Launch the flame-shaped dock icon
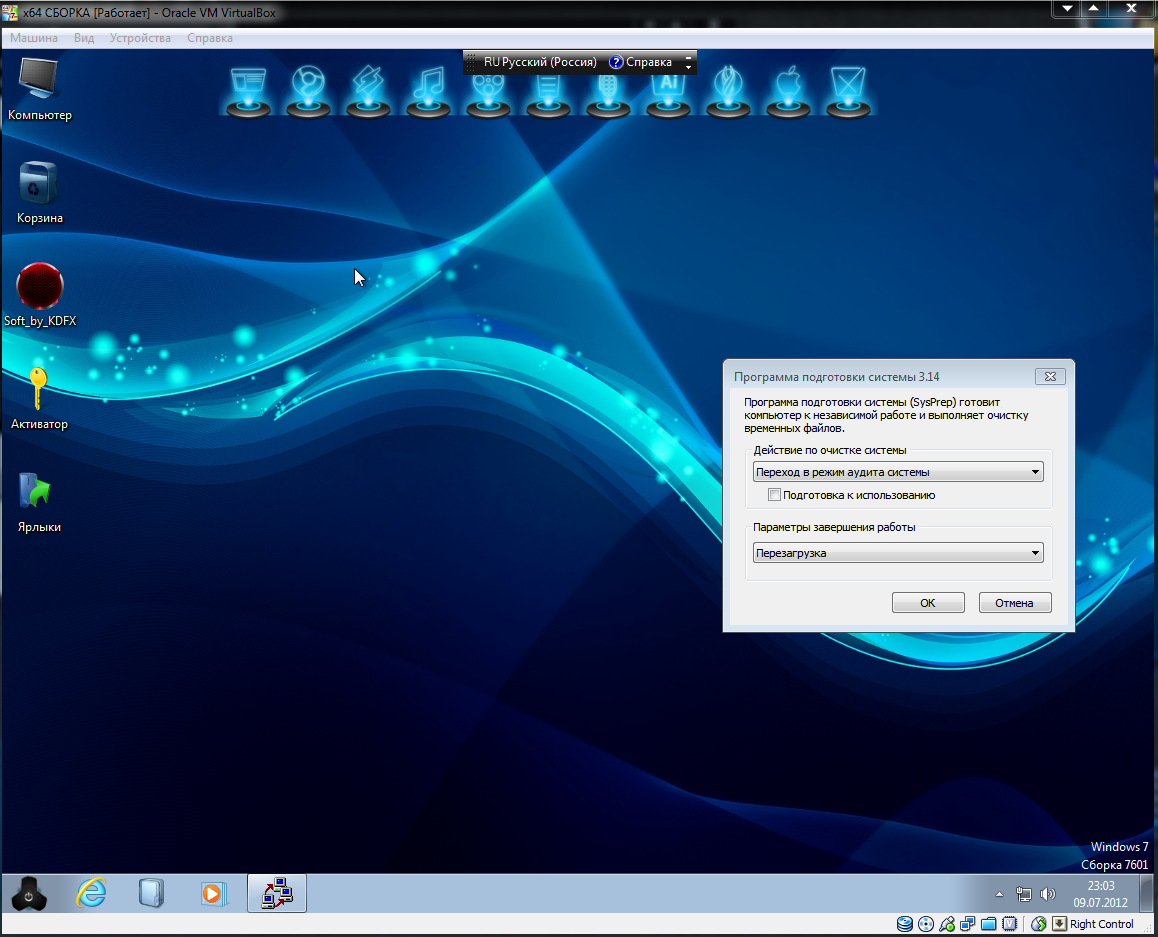 pyautogui.click(x=728, y=91)
